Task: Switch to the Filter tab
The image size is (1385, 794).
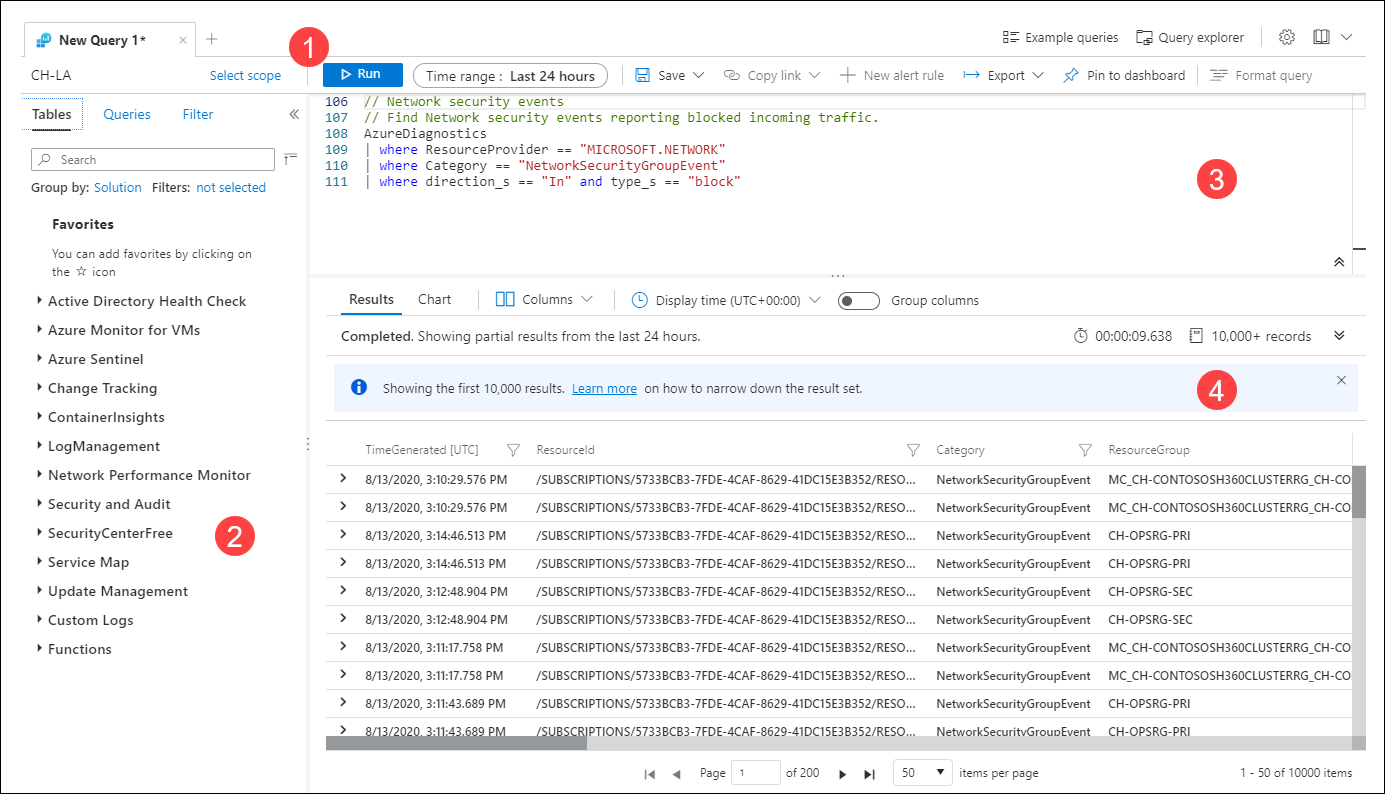Action: (198, 114)
